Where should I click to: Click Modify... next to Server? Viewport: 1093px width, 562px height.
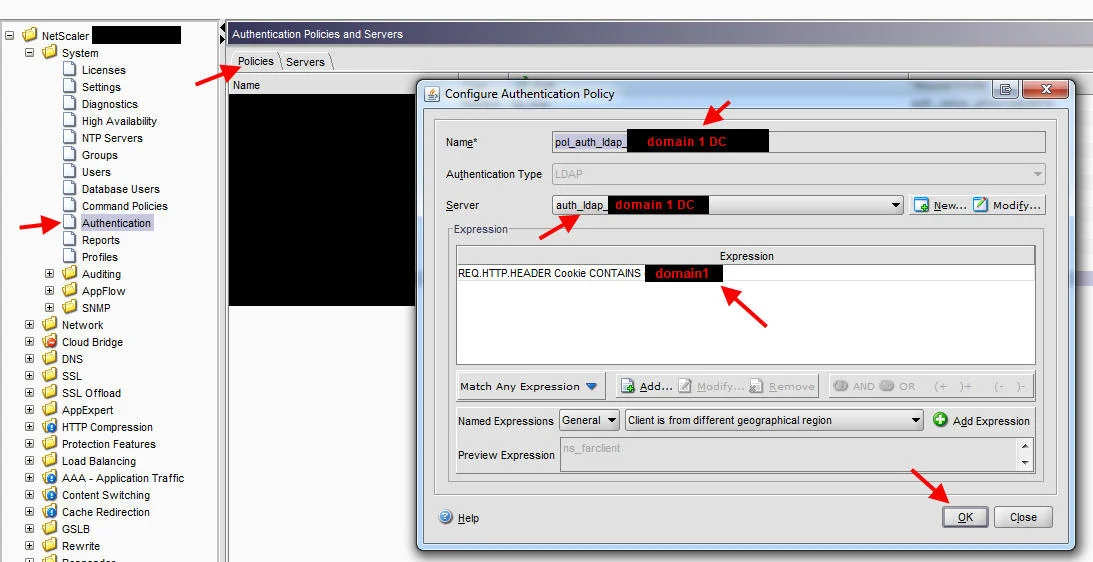1008,205
